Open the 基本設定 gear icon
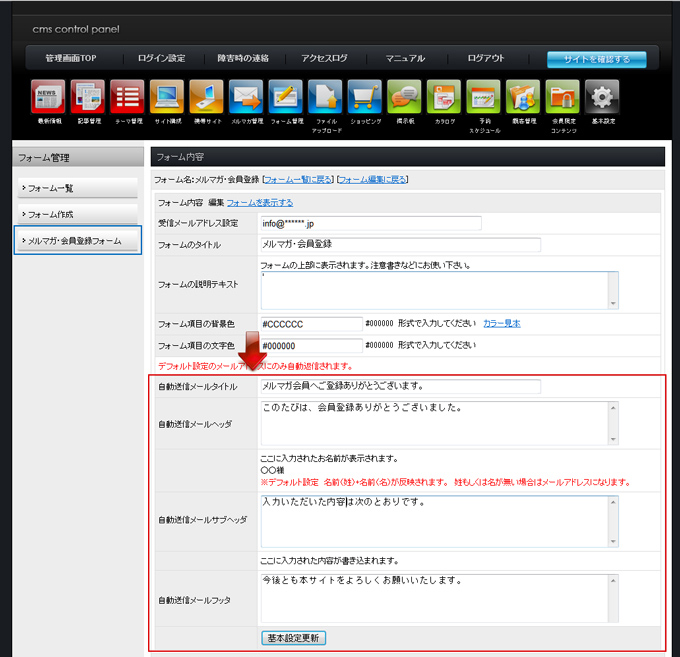The width and height of the screenshot is (680, 657). coord(602,97)
